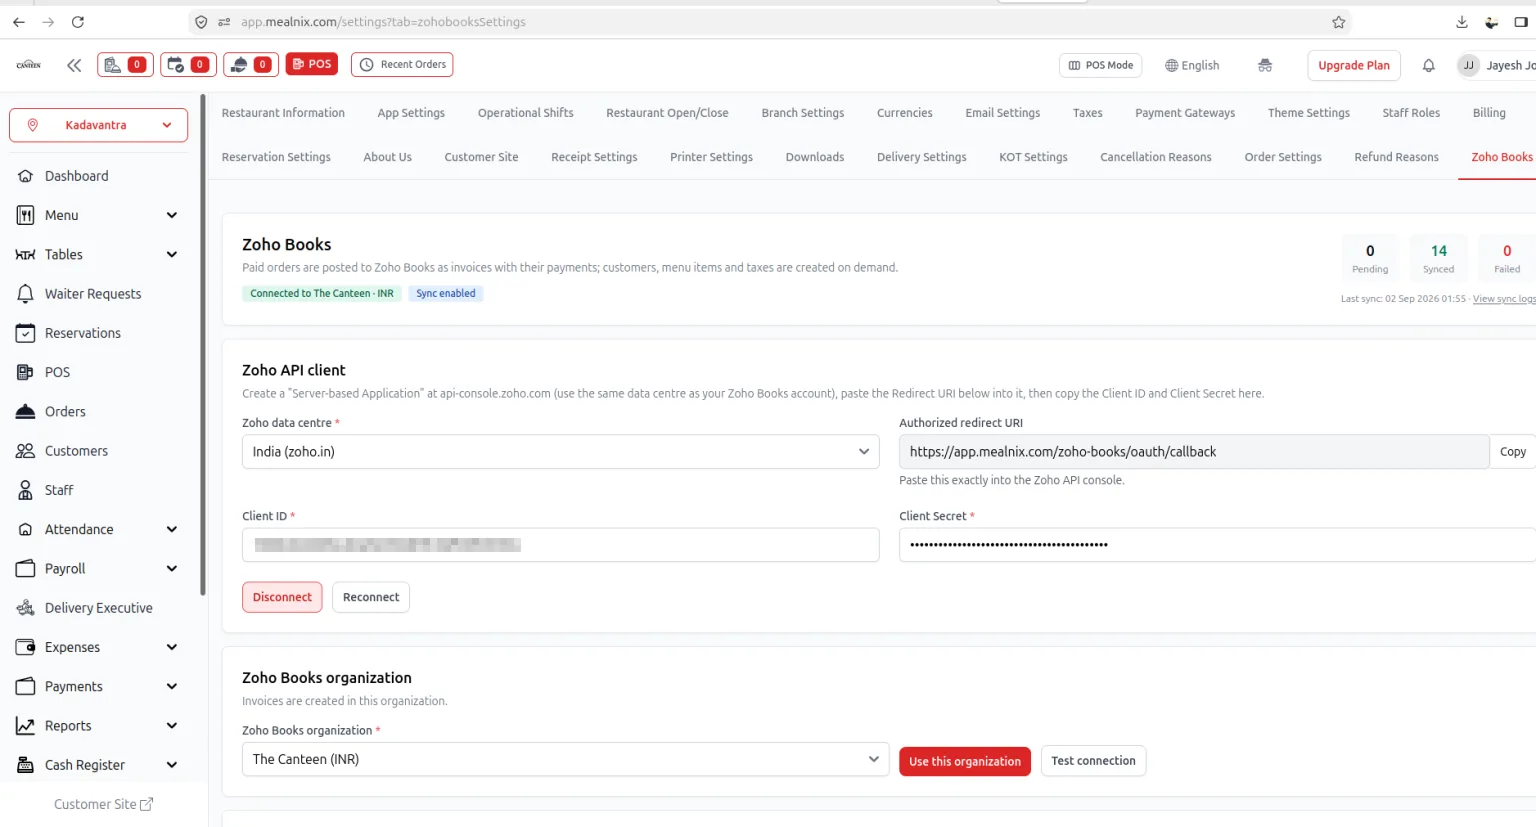Collapse the sidebar with double-chevron icon
This screenshot has width=1536, height=827.
pyautogui.click(x=74, y=65)
